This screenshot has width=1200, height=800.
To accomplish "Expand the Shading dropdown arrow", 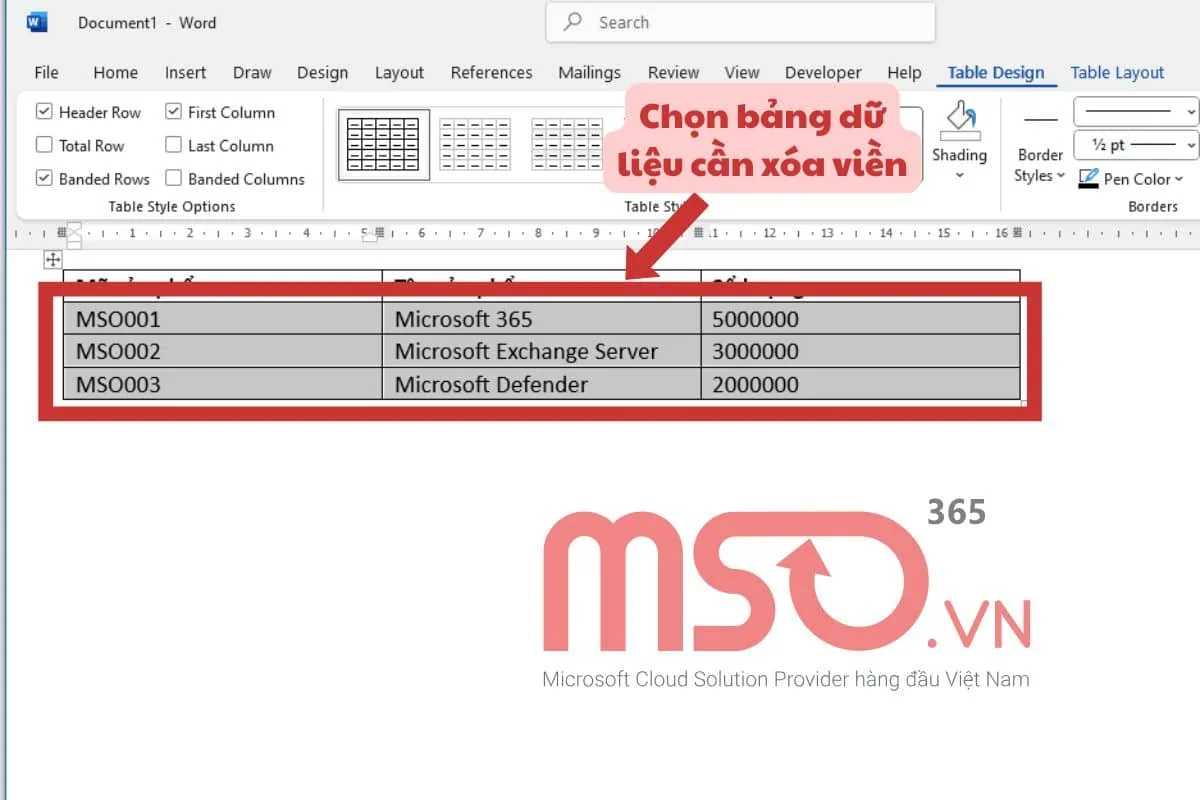I will pos(959,176).
